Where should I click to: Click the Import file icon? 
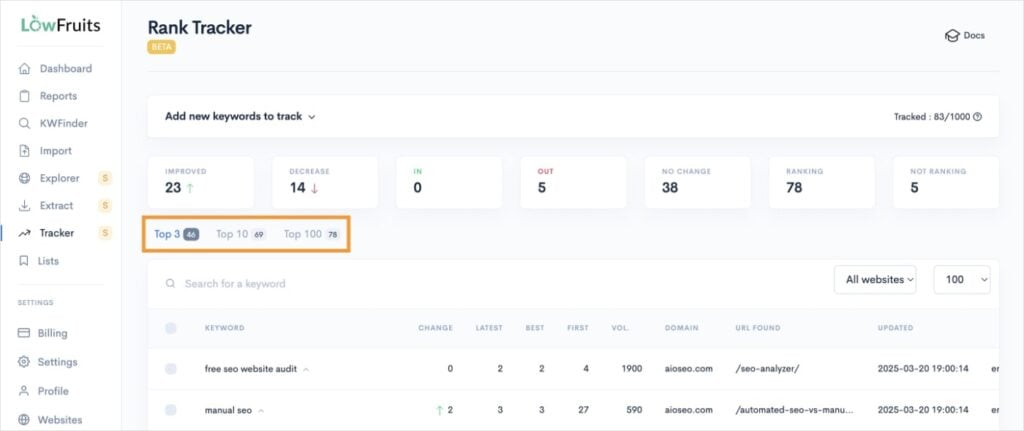[x=24, y=151]
